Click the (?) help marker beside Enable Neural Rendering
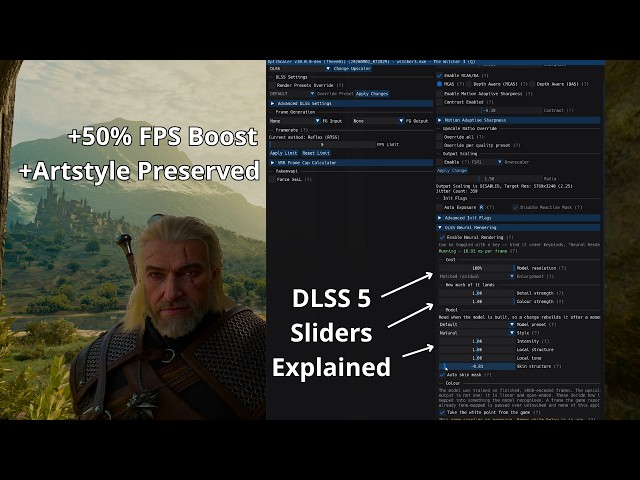The width and height of the screenshot is (640, 480). [x=510, y=237]
